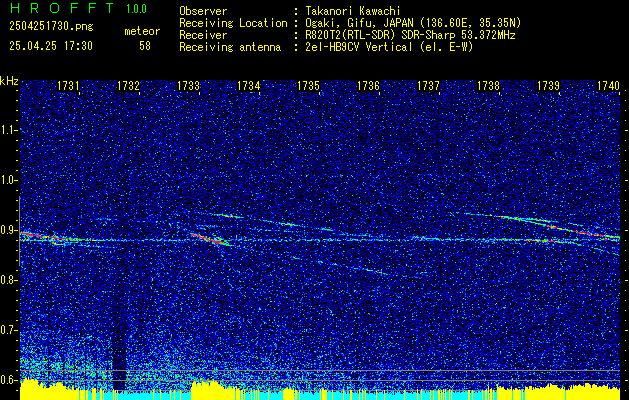The height and width of the screenshot is (400, 629).
Task: Click the 0.8 kHz axis label
Action: point(8,280)
